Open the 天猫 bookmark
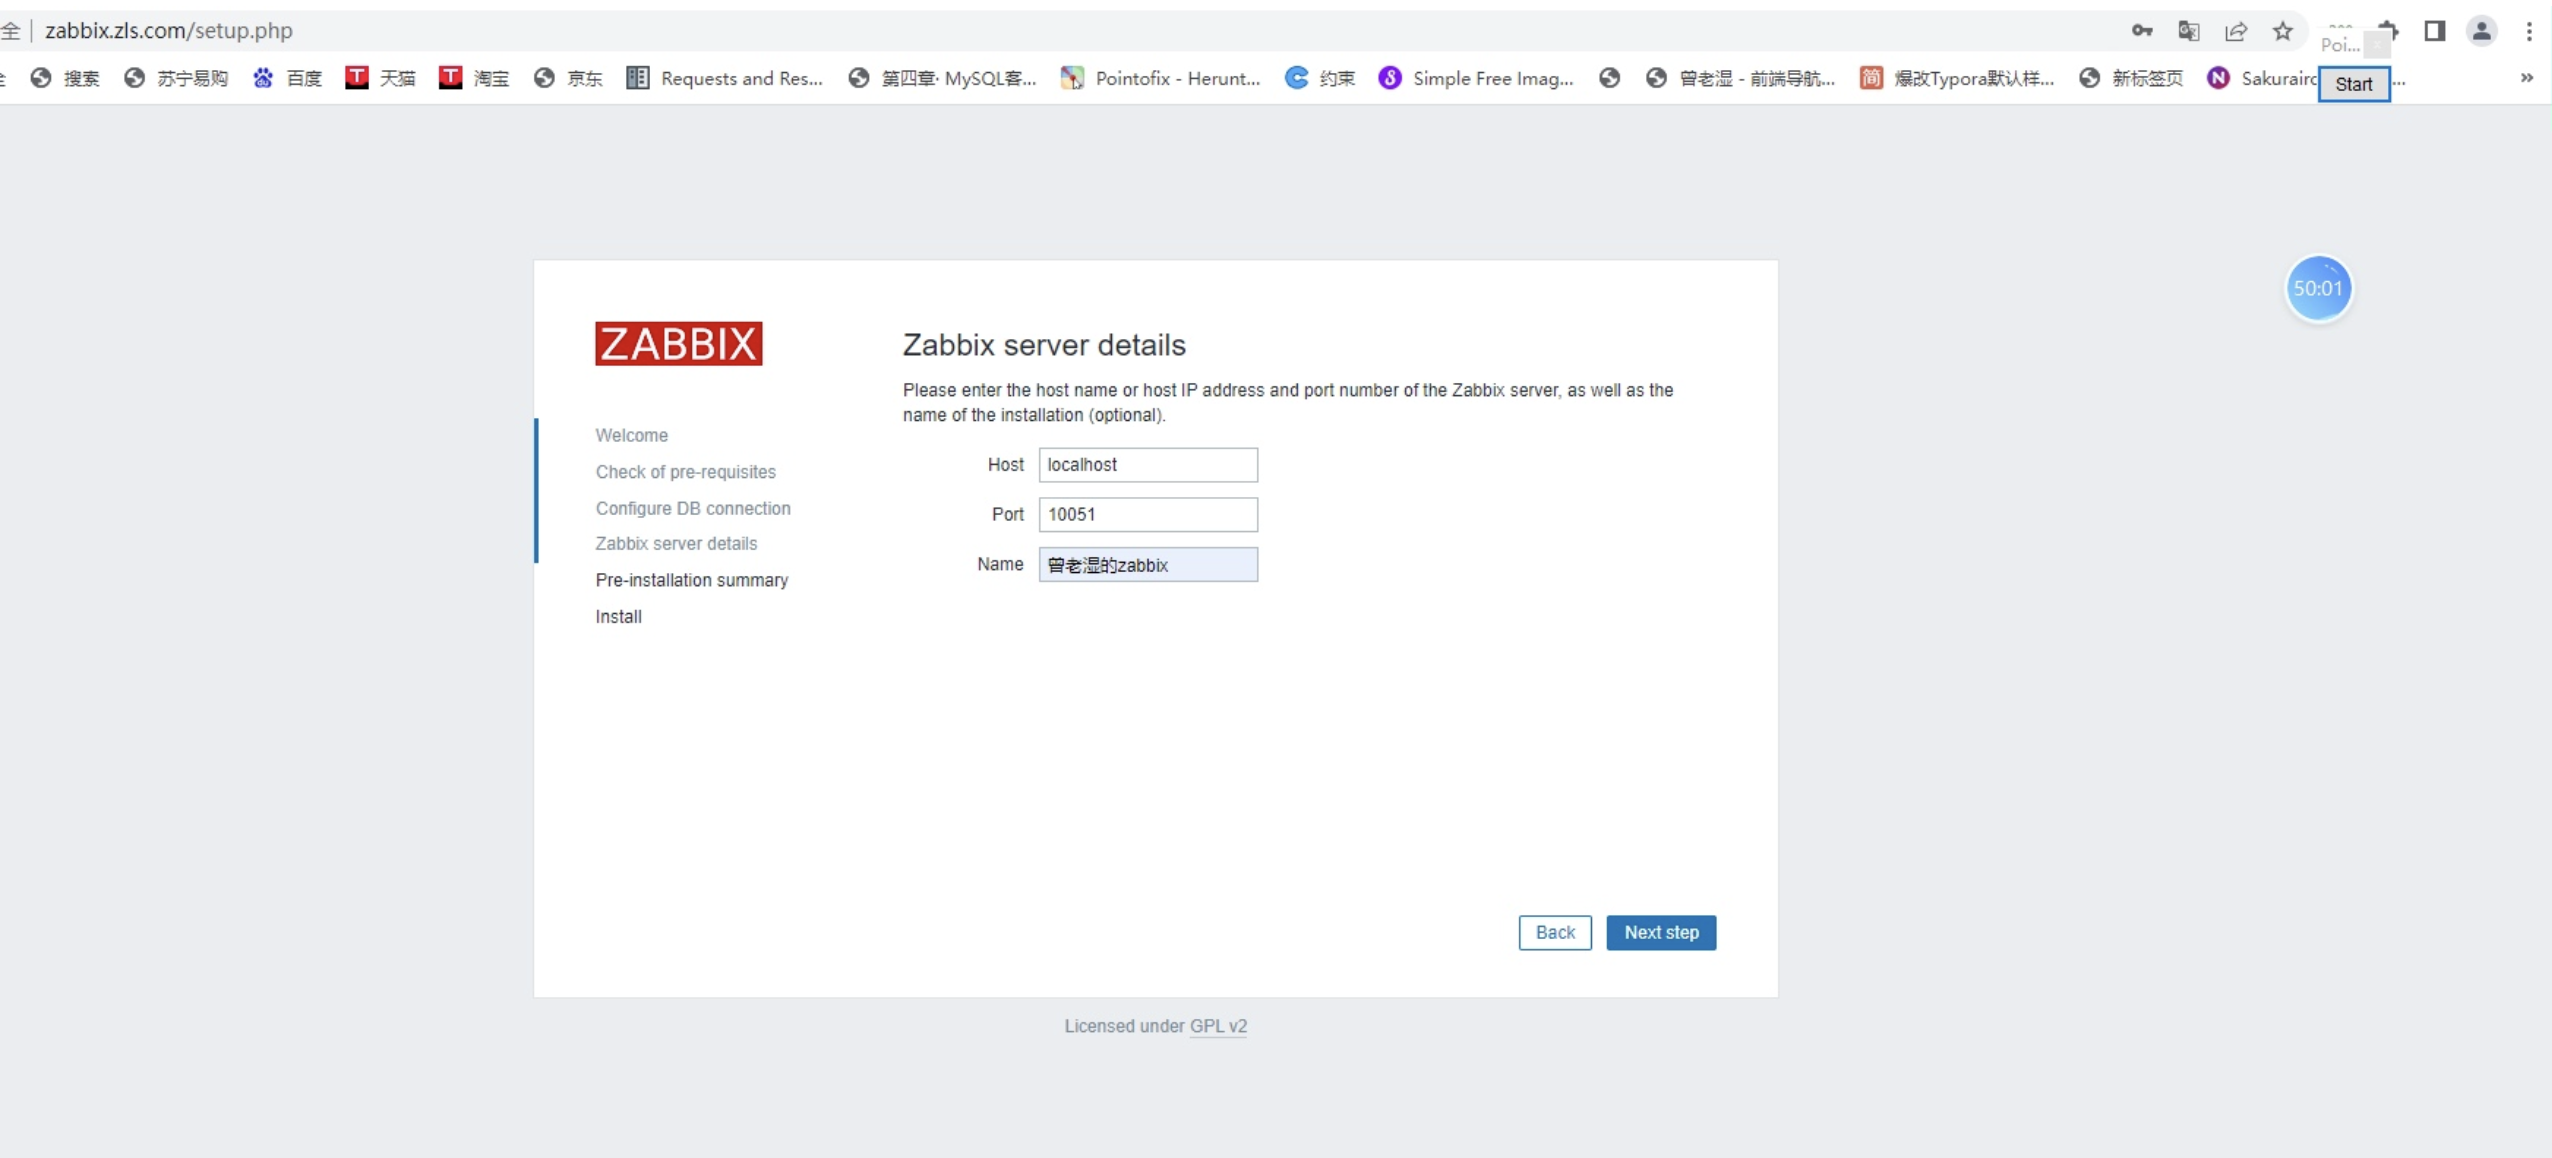Screen dimensions: 2552x1158 coord(380,78)
